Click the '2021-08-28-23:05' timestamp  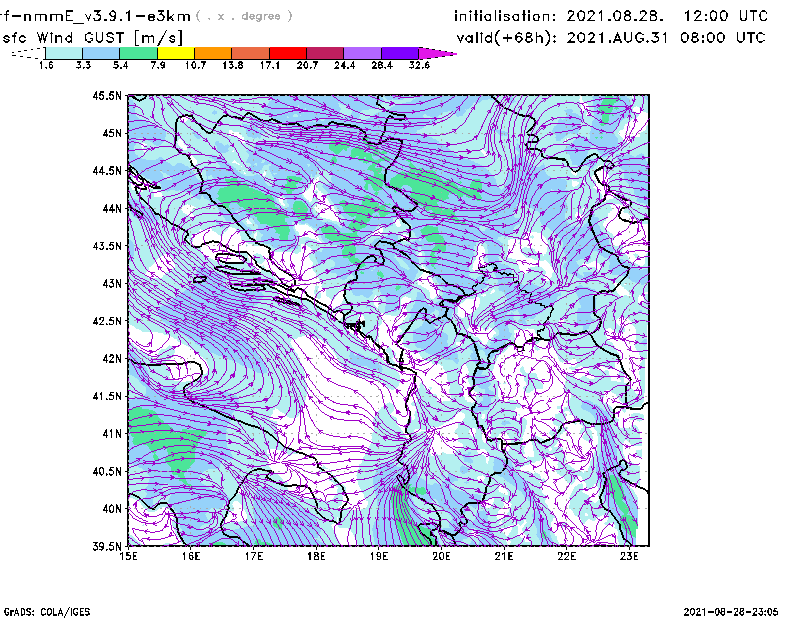[x=731, y=612]
